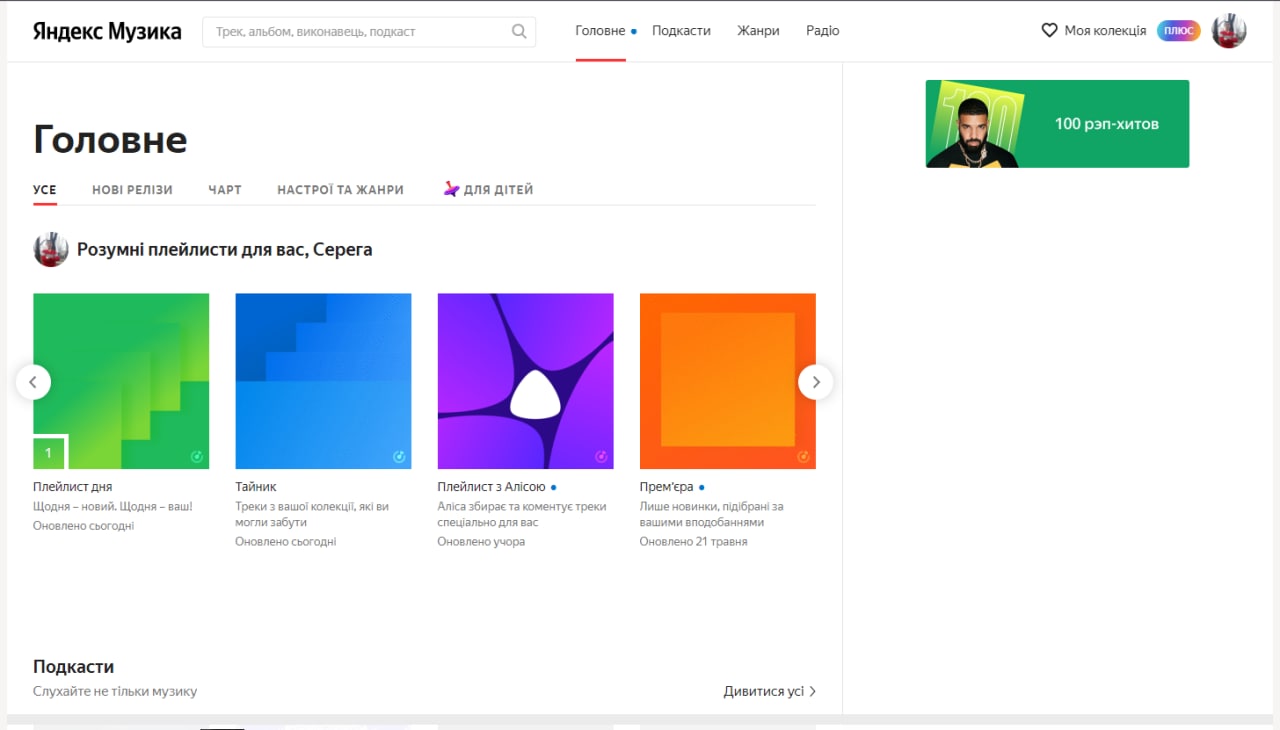1280x730 pixels.
Task: Open the green Плейлист дня cover
Action: coord(121,381)
